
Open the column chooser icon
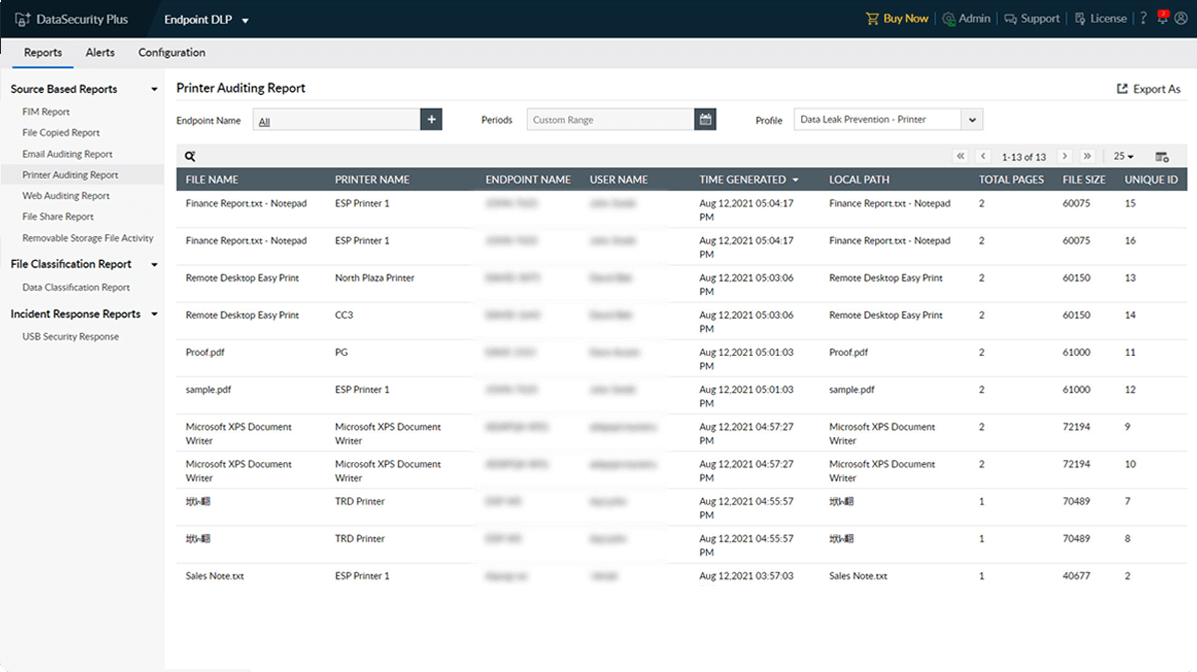[1162, 157]
